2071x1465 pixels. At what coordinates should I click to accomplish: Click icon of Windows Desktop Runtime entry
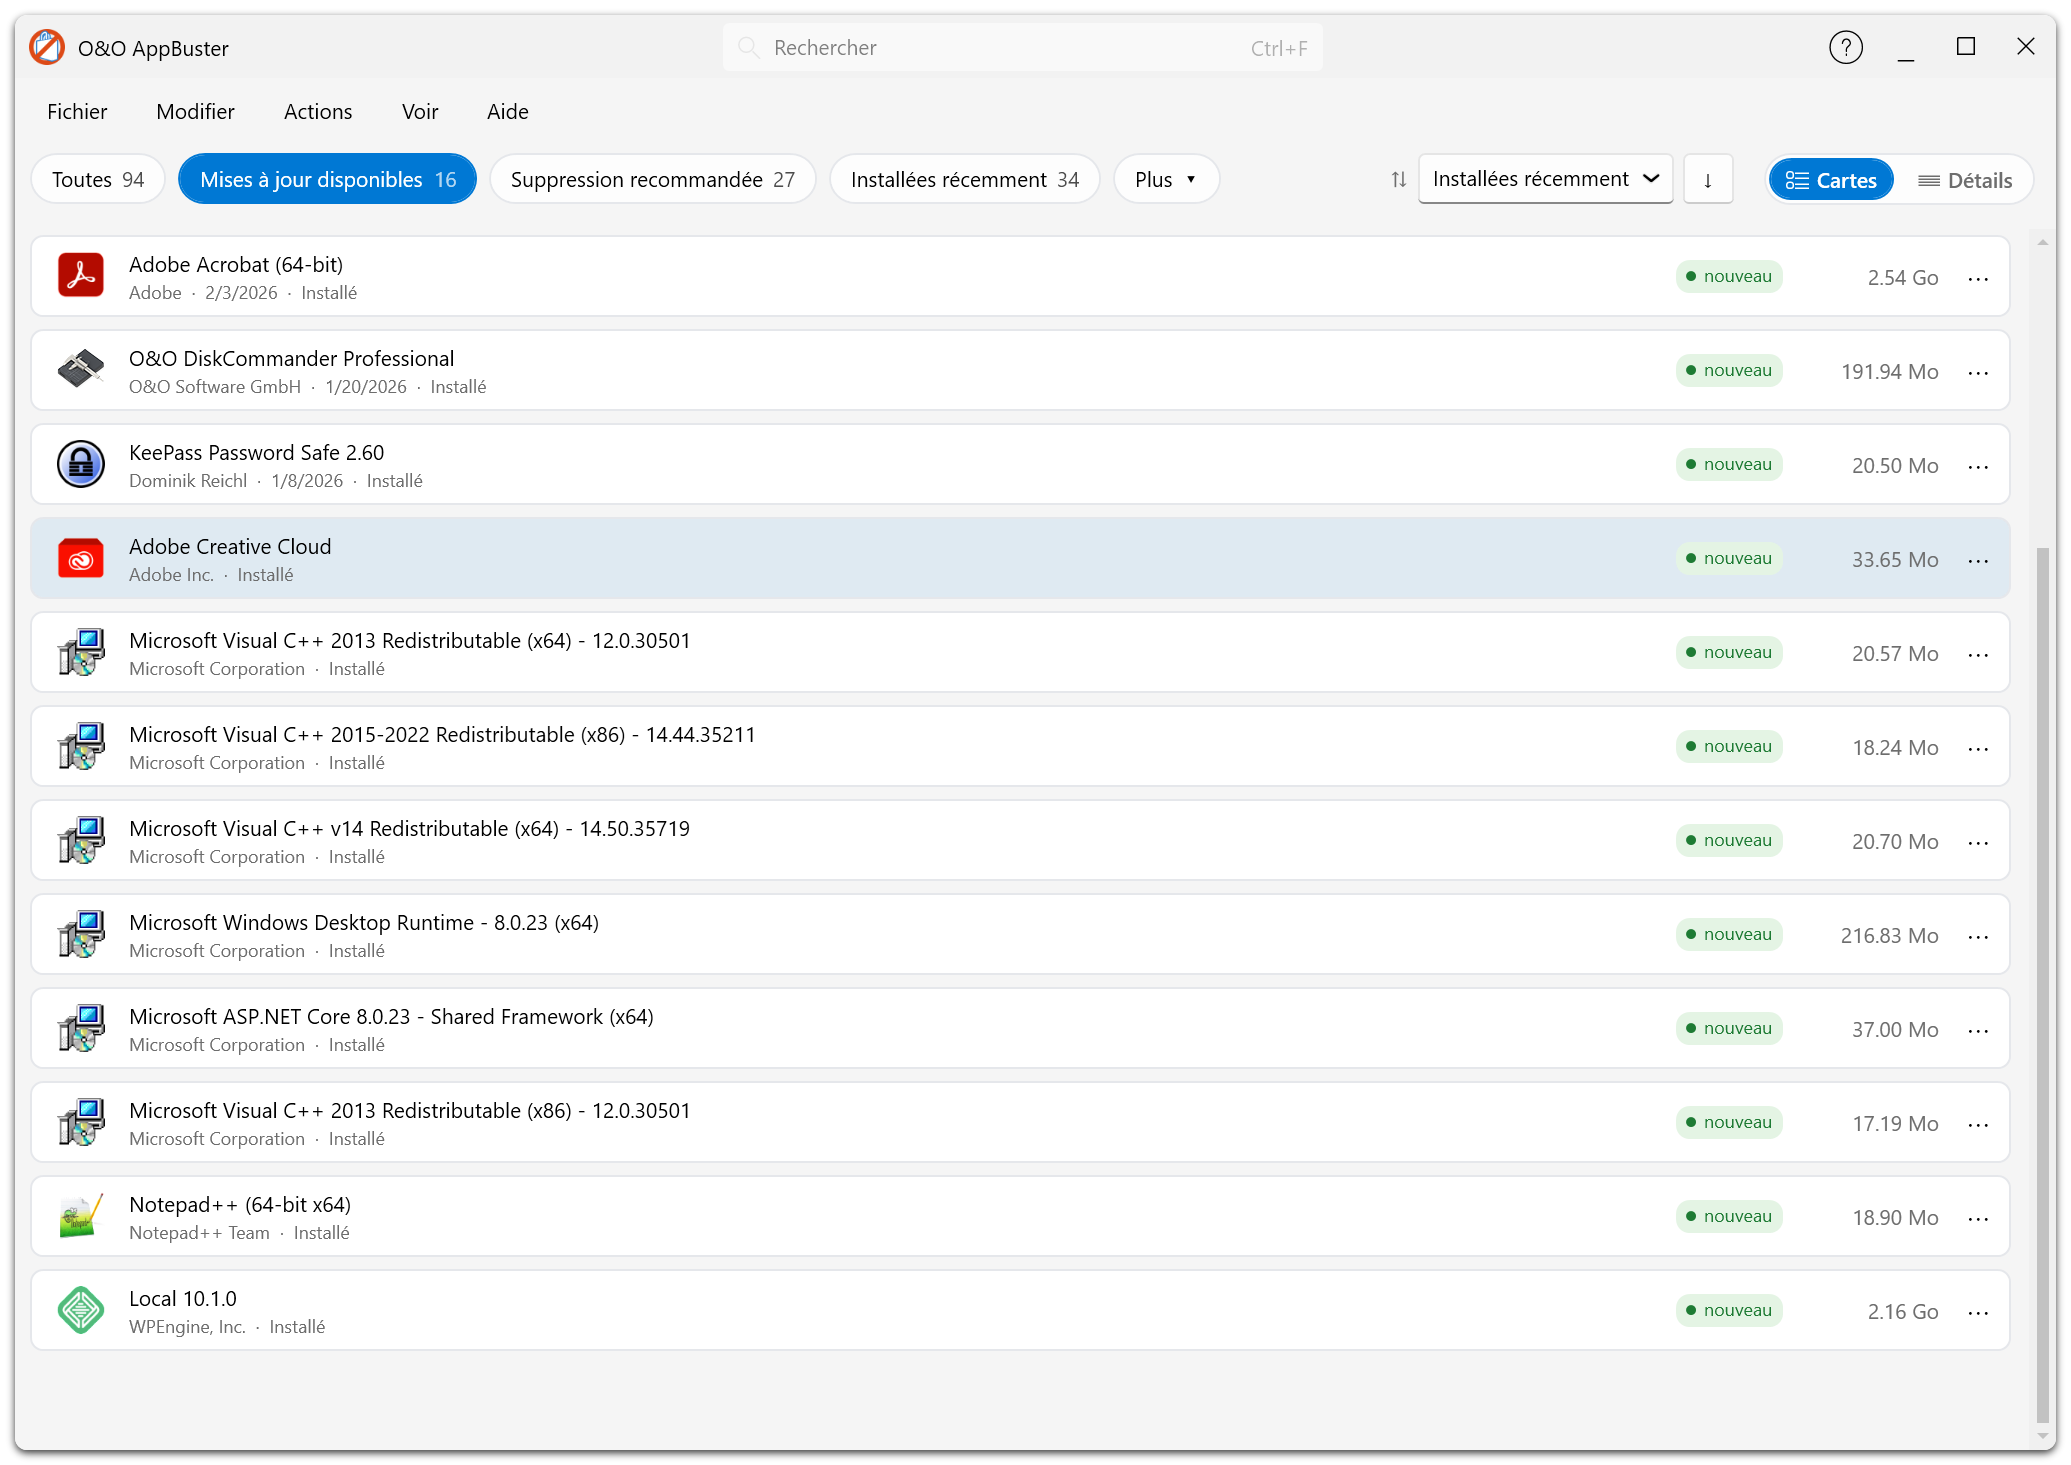point(81,934)
